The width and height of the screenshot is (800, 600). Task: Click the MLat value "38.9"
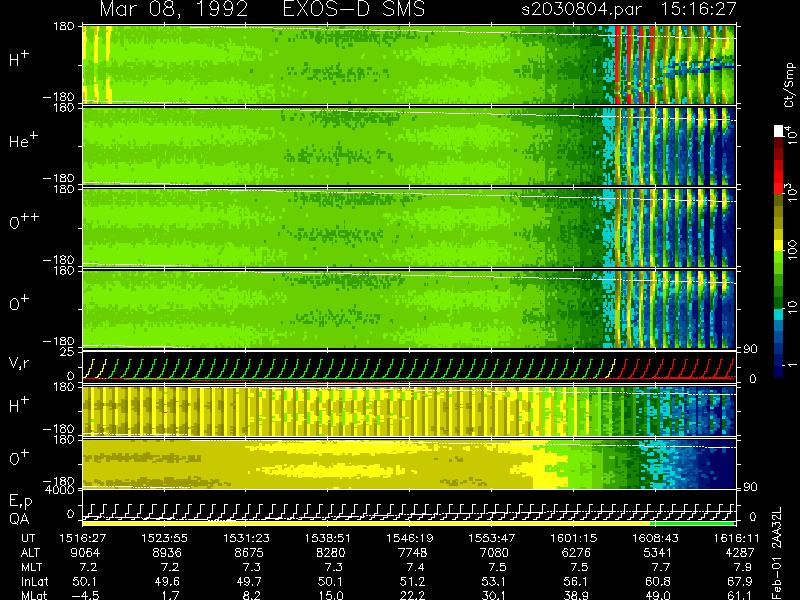[x=576, y=595]
